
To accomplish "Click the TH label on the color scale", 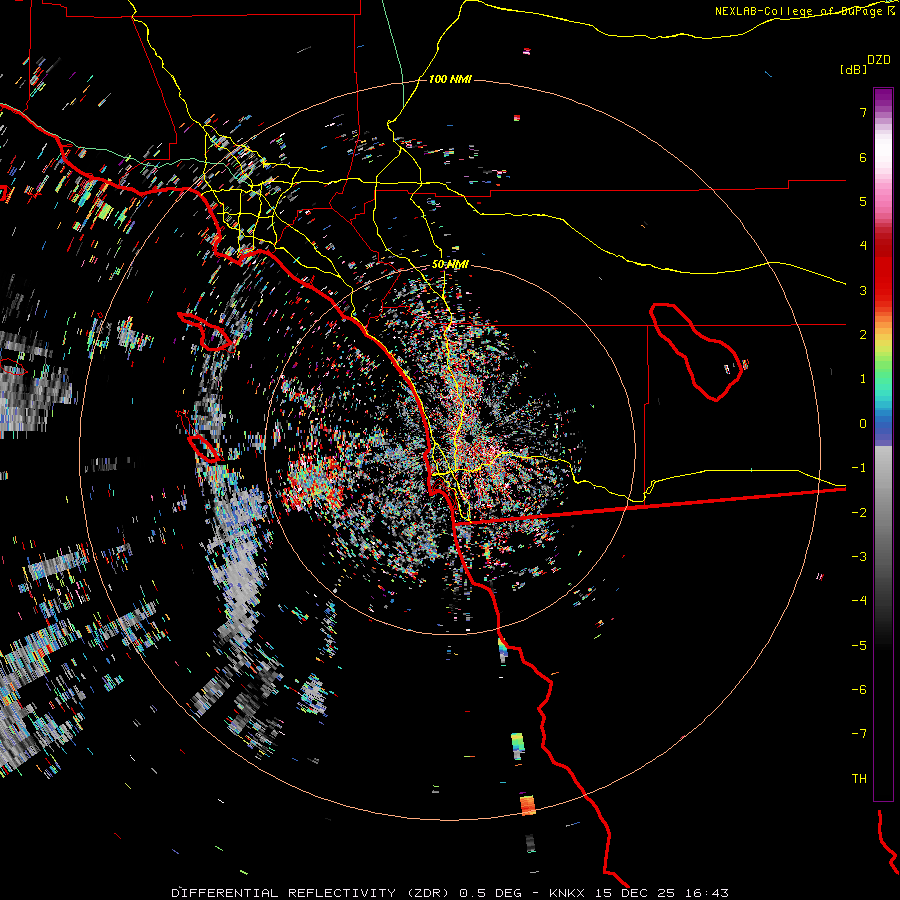I will tap(859, 778).
